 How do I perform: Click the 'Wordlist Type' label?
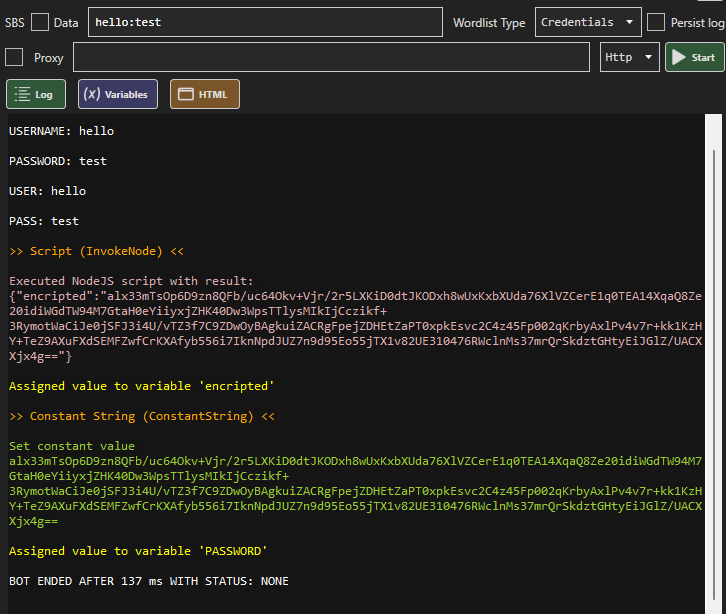click(x=489, y=23)
